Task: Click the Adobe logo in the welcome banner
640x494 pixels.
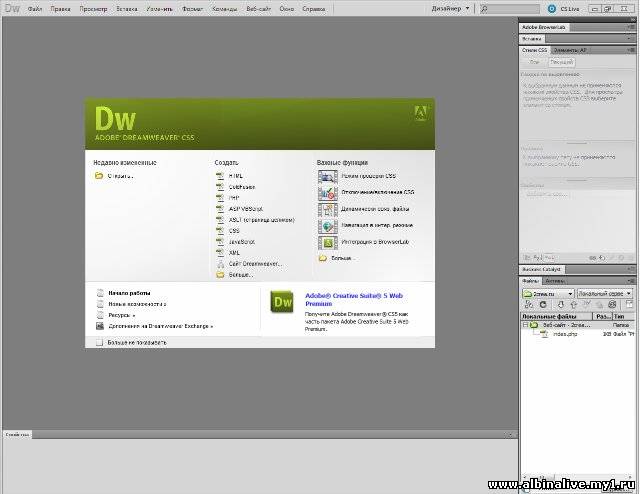Action: (421, 113)
